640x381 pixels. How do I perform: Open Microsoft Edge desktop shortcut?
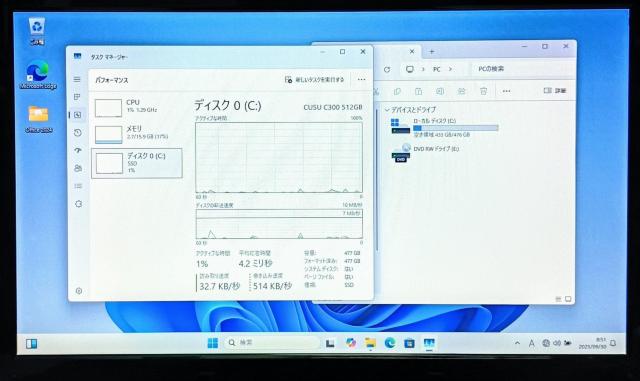tap(38, 75)
